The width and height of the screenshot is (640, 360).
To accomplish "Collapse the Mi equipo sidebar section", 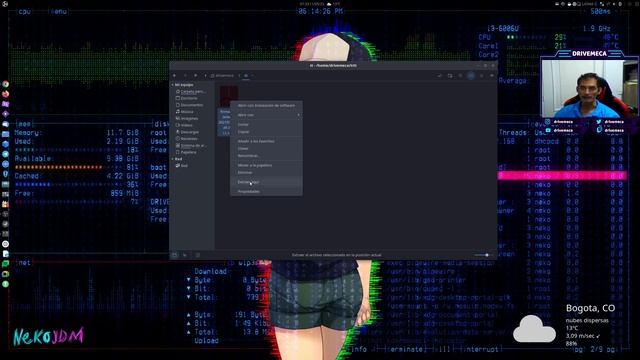I will tap(173, 85).
